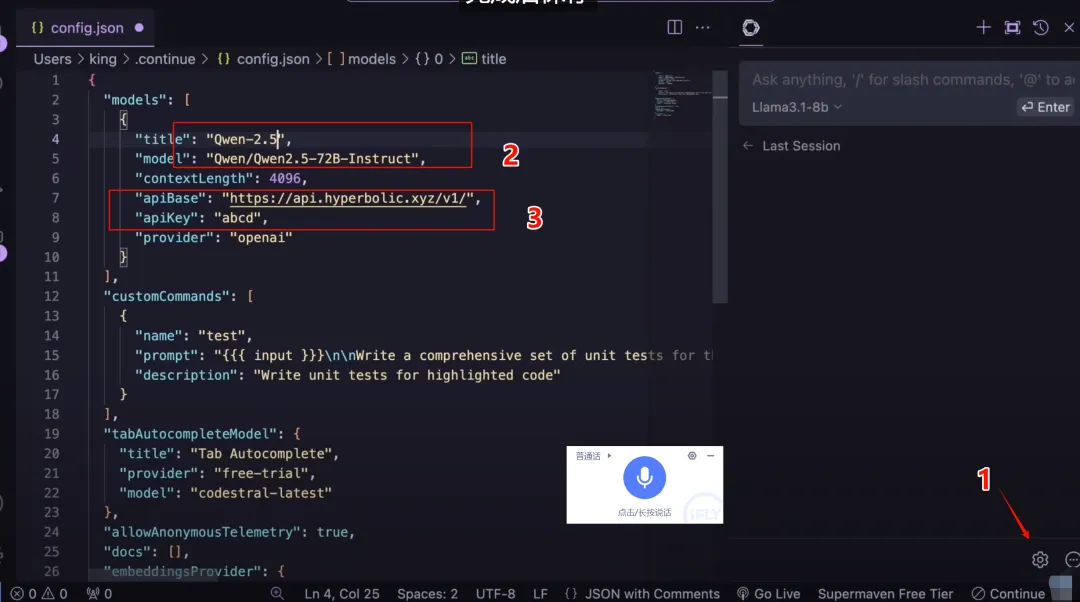This screenshot has width=1080, height=602.
Task: Click the editor minimap
Action: [682, 93]
